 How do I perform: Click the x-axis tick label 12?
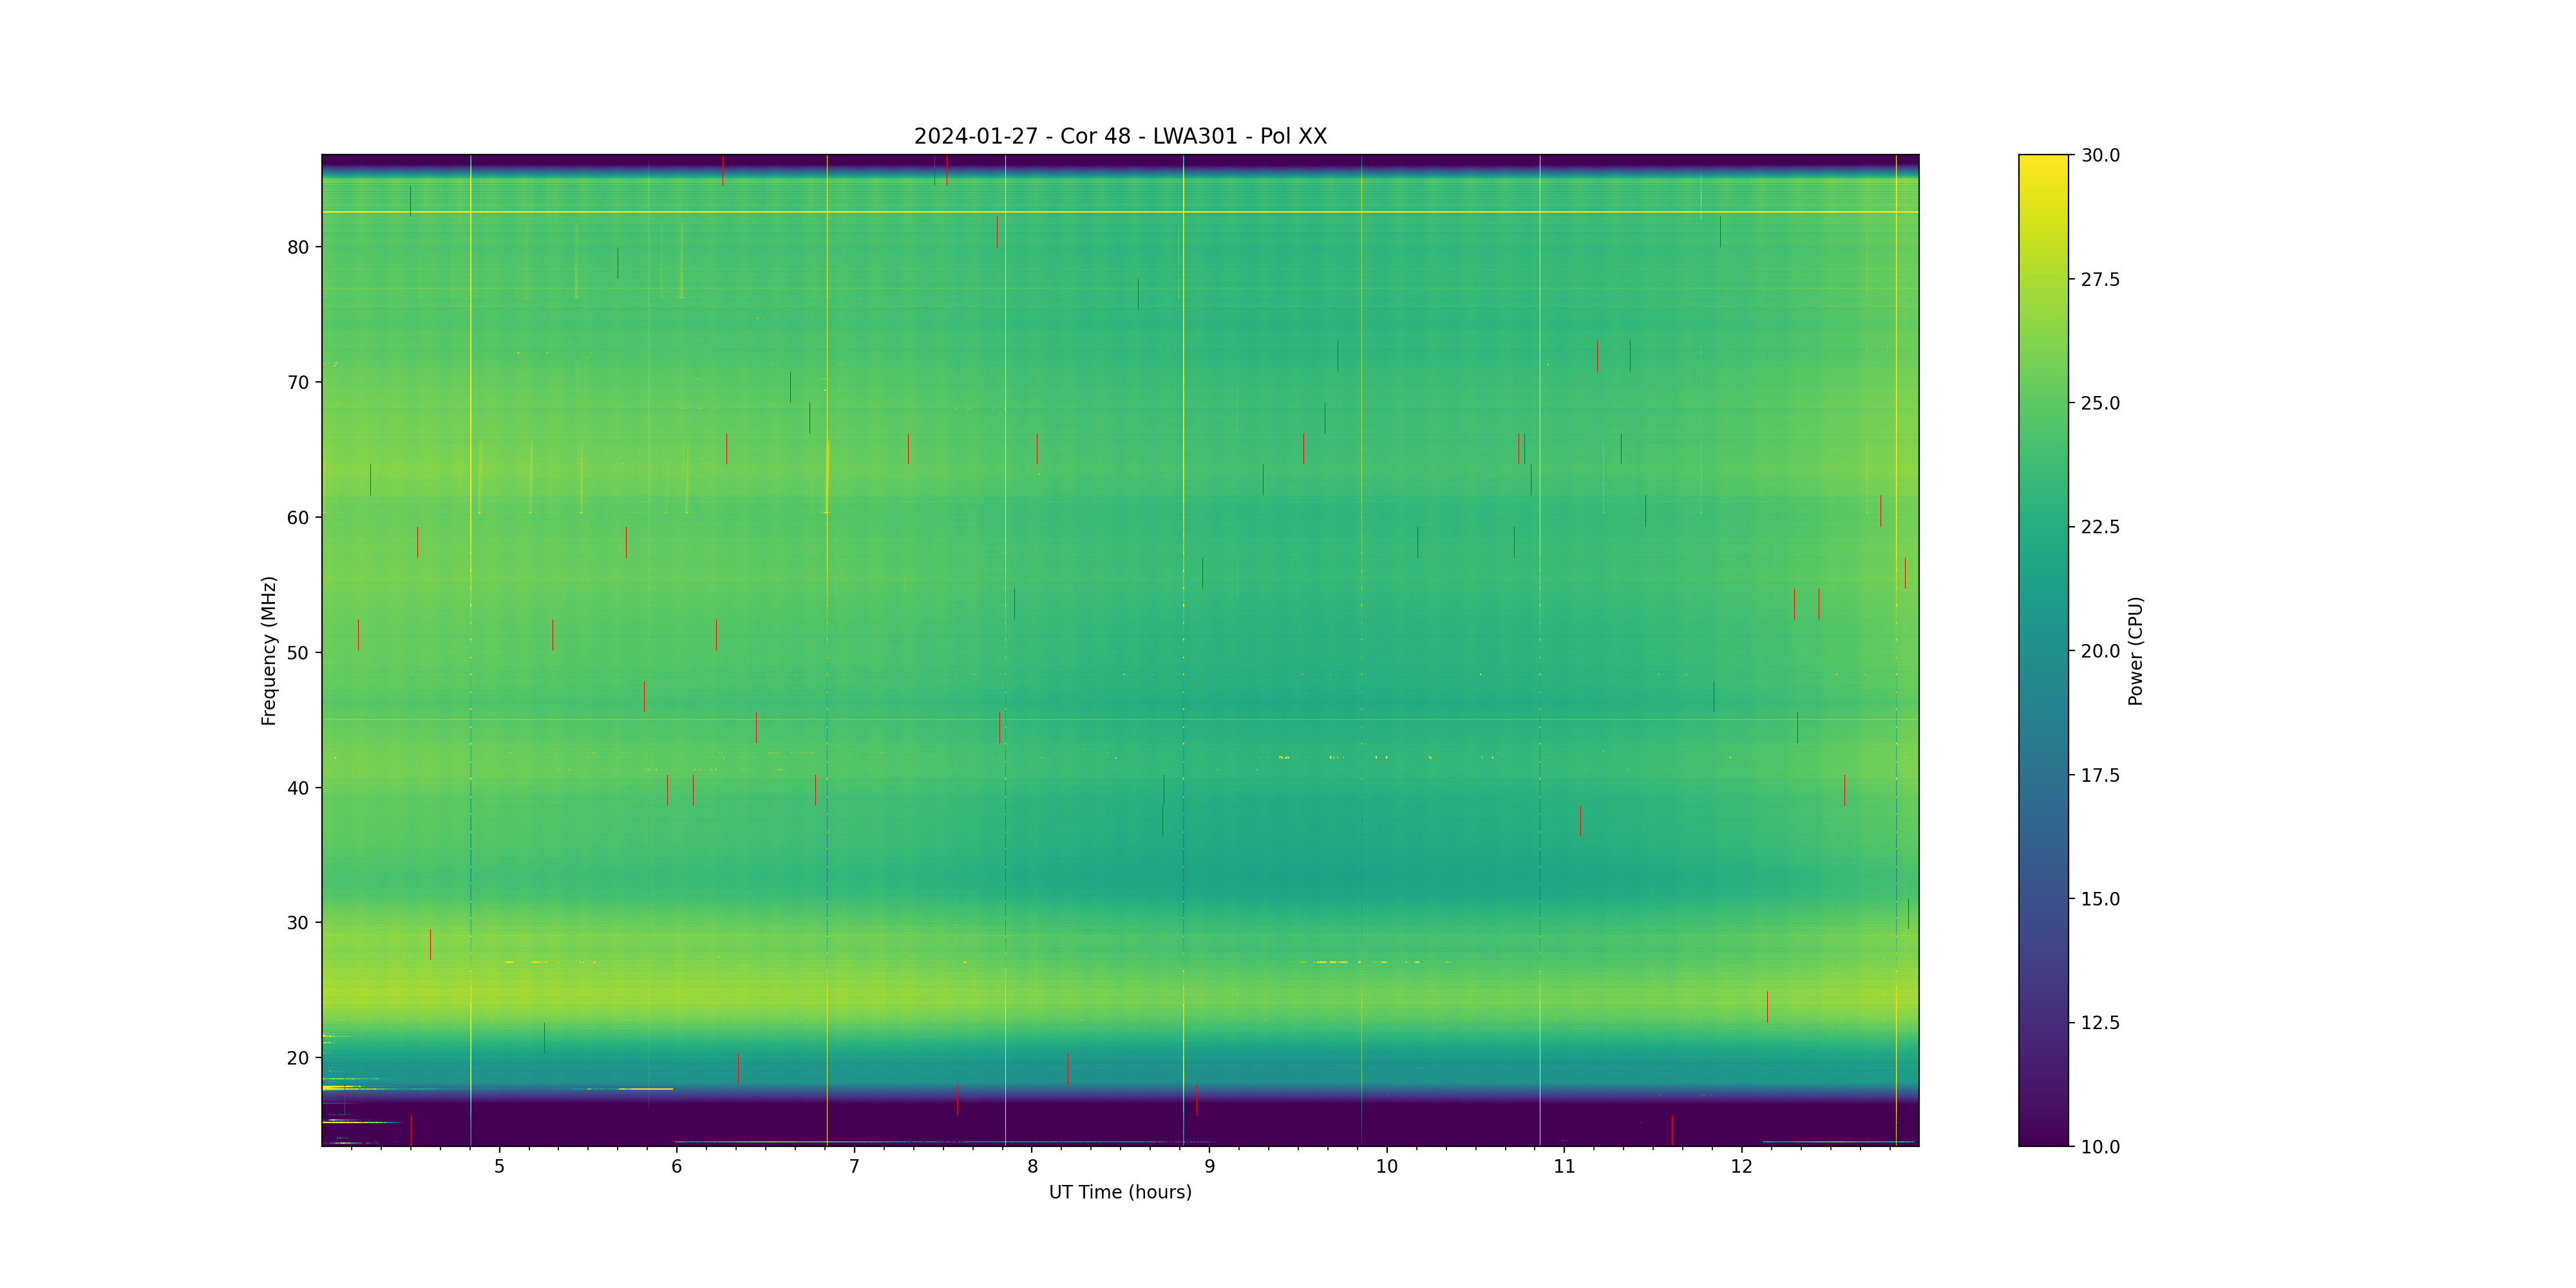pos(1742,1166)
